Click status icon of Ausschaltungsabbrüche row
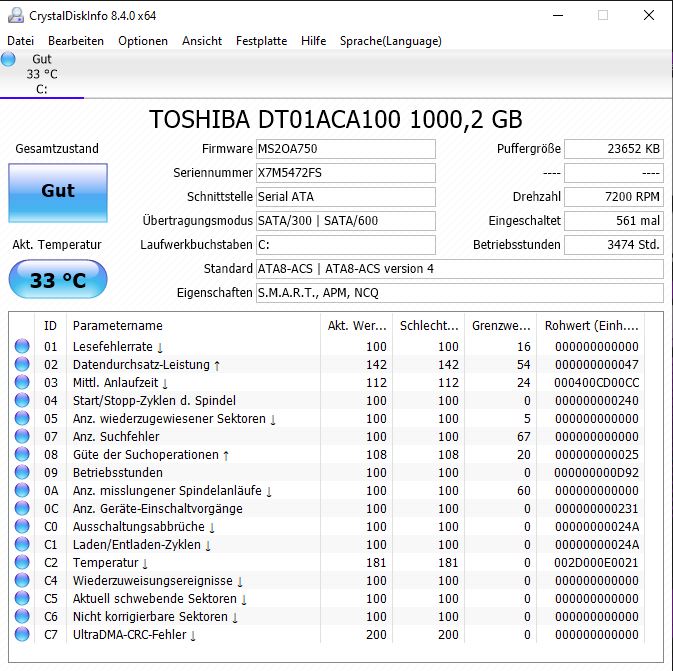Screen dimensions: 673x671 [x=22, y=526]
